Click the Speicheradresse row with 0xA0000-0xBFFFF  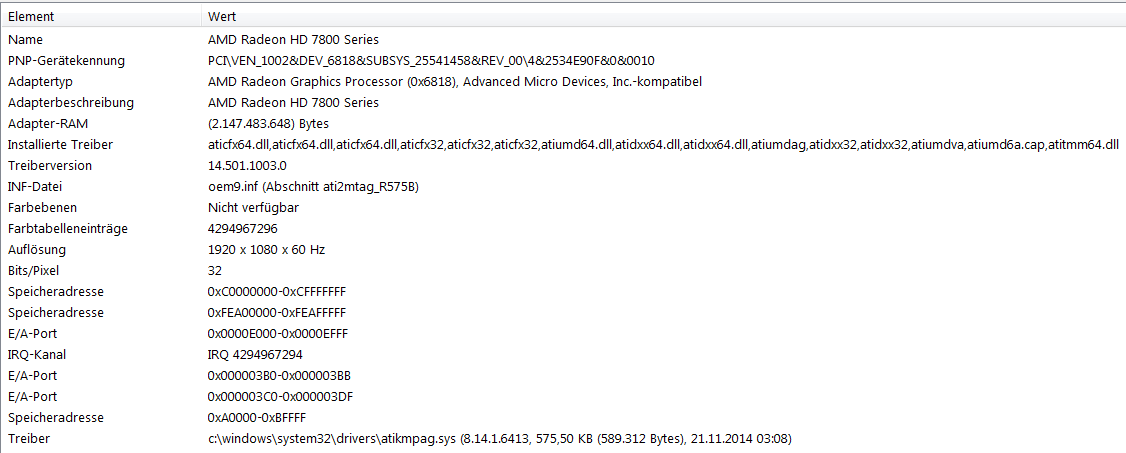(x=563, y=417)
